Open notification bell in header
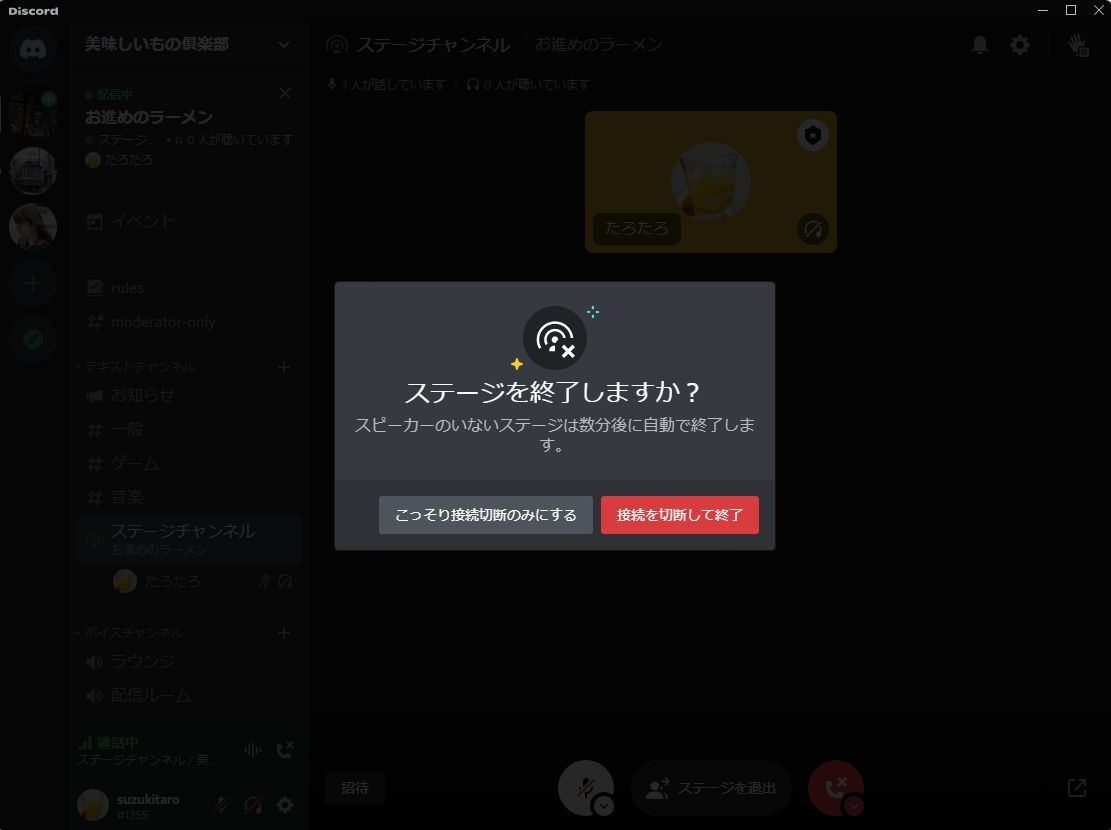The width and height of the screenshot is (1111, 830). pyautogui.click(x=980, y=45)
